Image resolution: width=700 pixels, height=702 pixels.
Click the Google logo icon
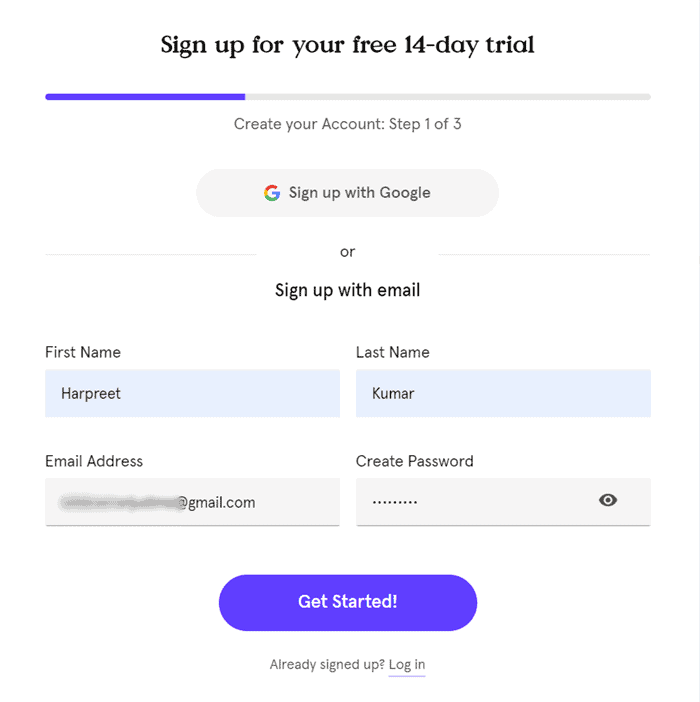(272, 193)
